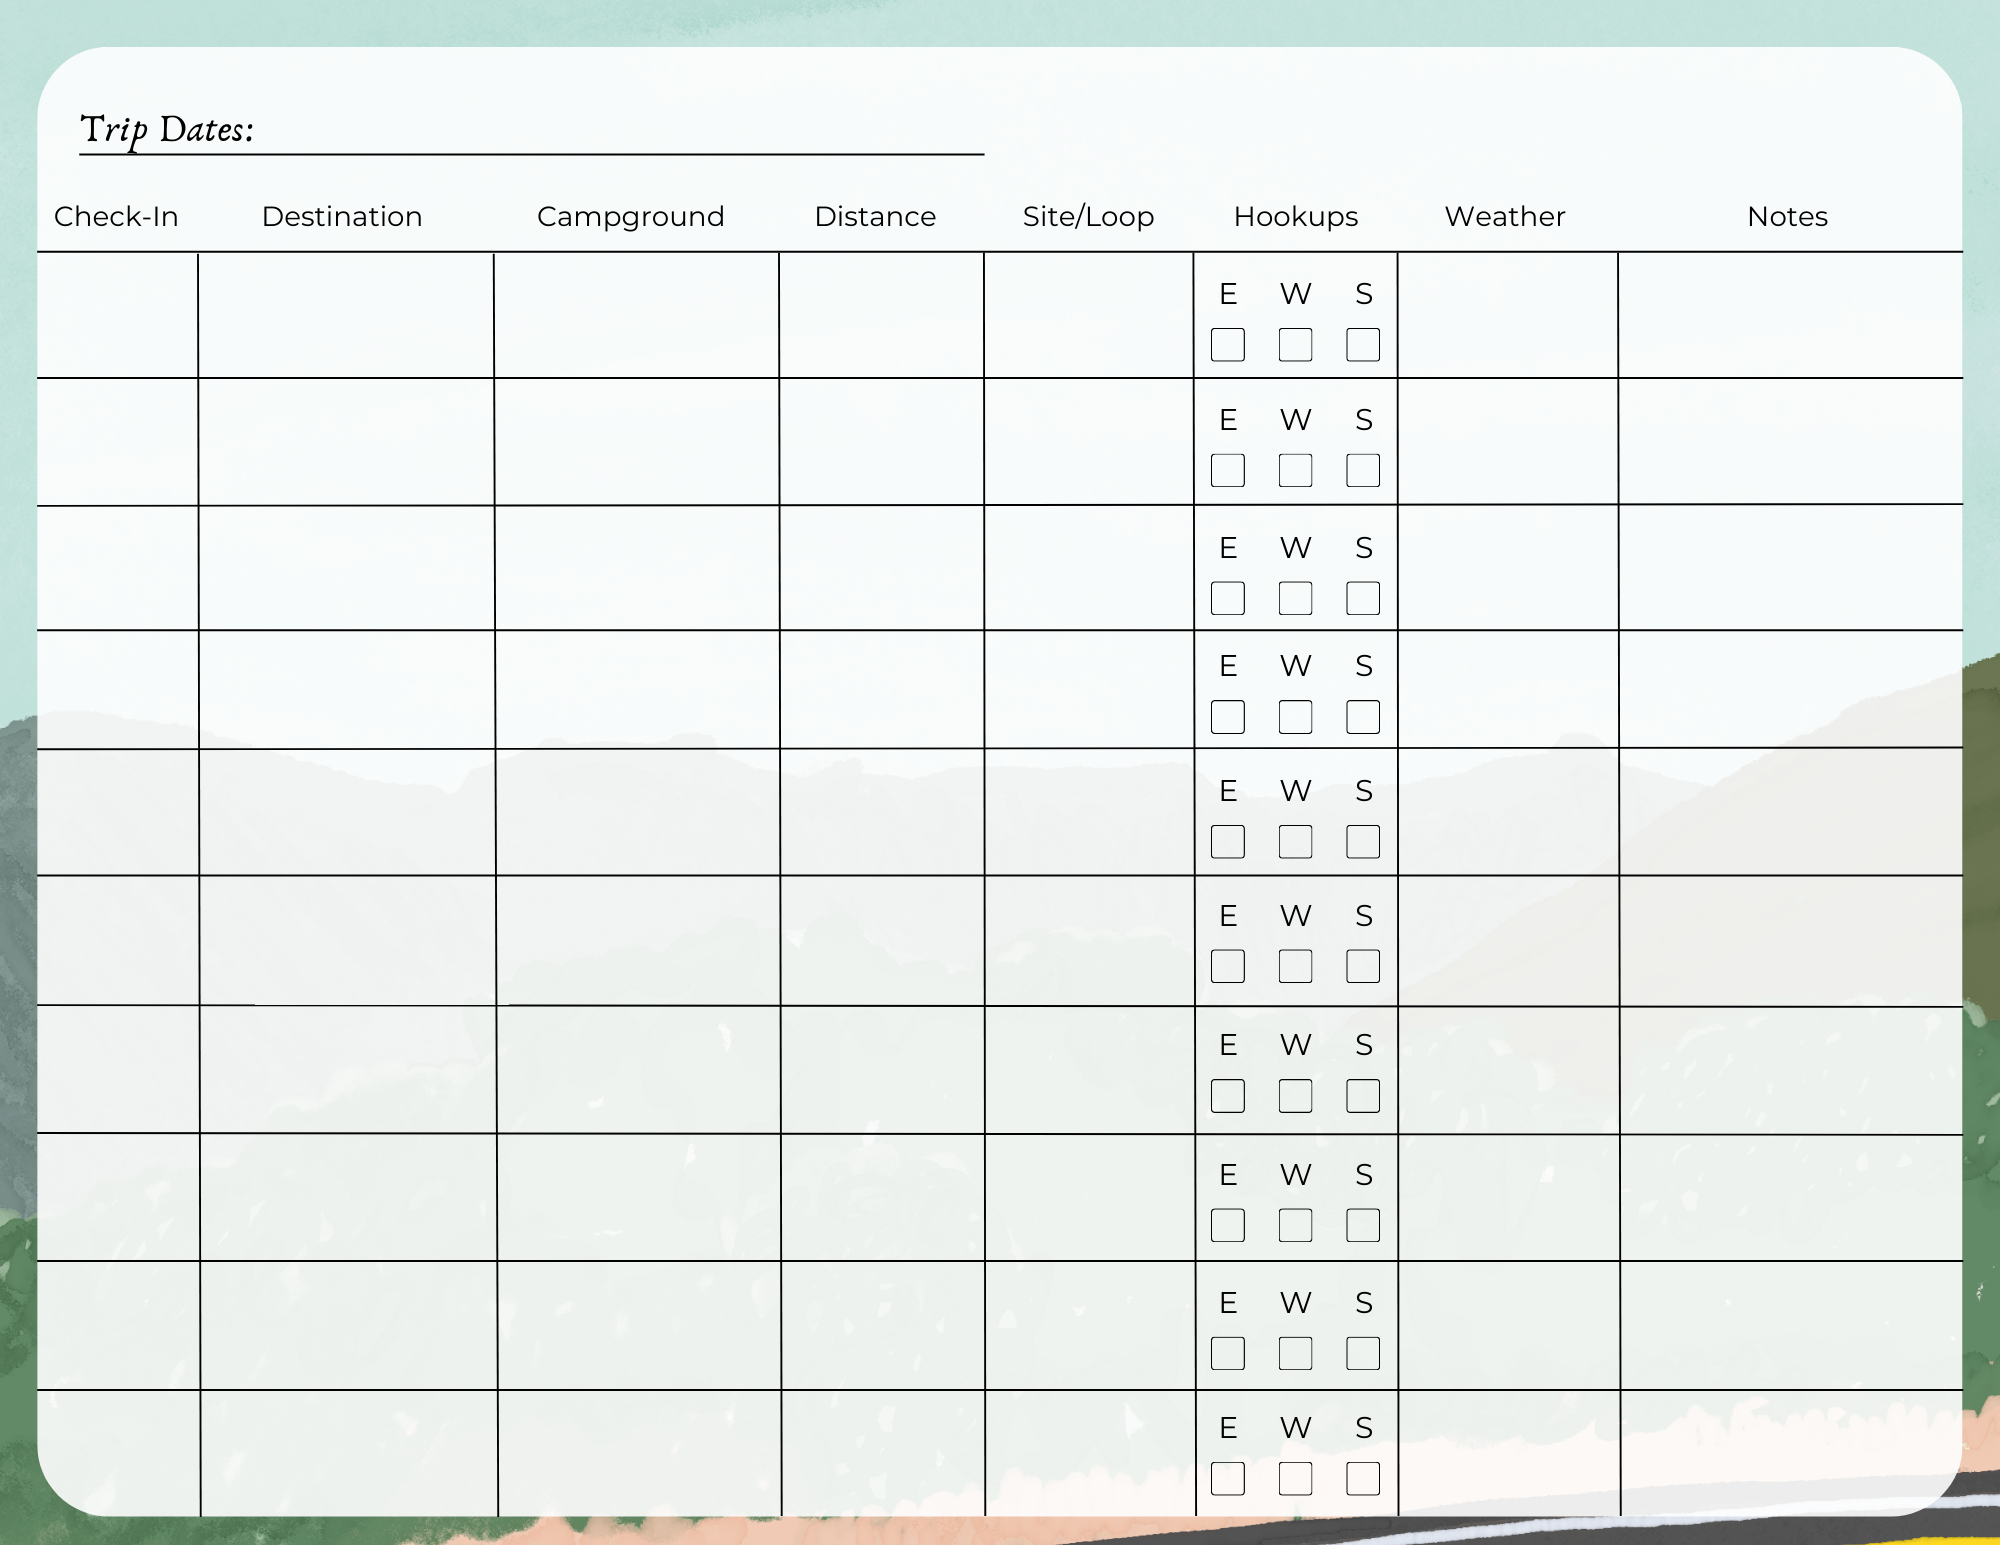The height and width of the screenshot is (1545, 2000).
Task: Check the W box in seventh row
Action: [1295, 1096]
